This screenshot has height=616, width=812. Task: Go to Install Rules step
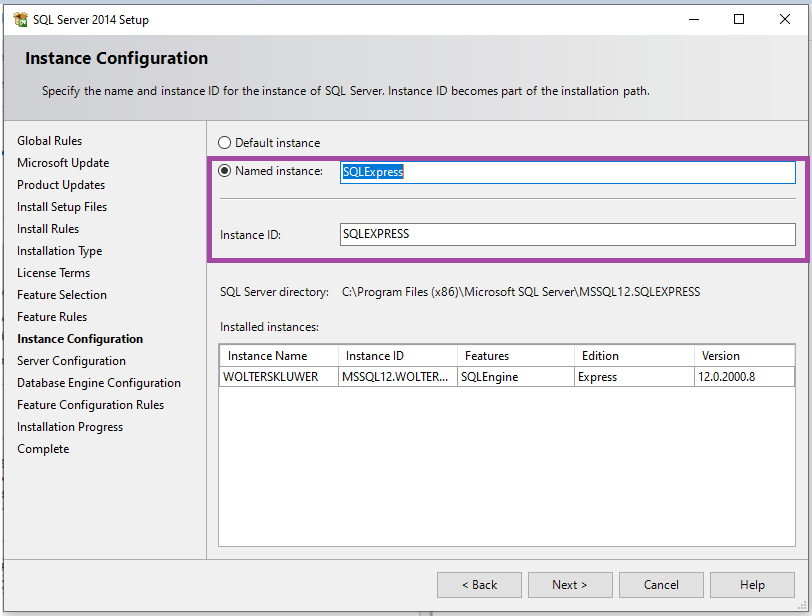pos(48,229)
